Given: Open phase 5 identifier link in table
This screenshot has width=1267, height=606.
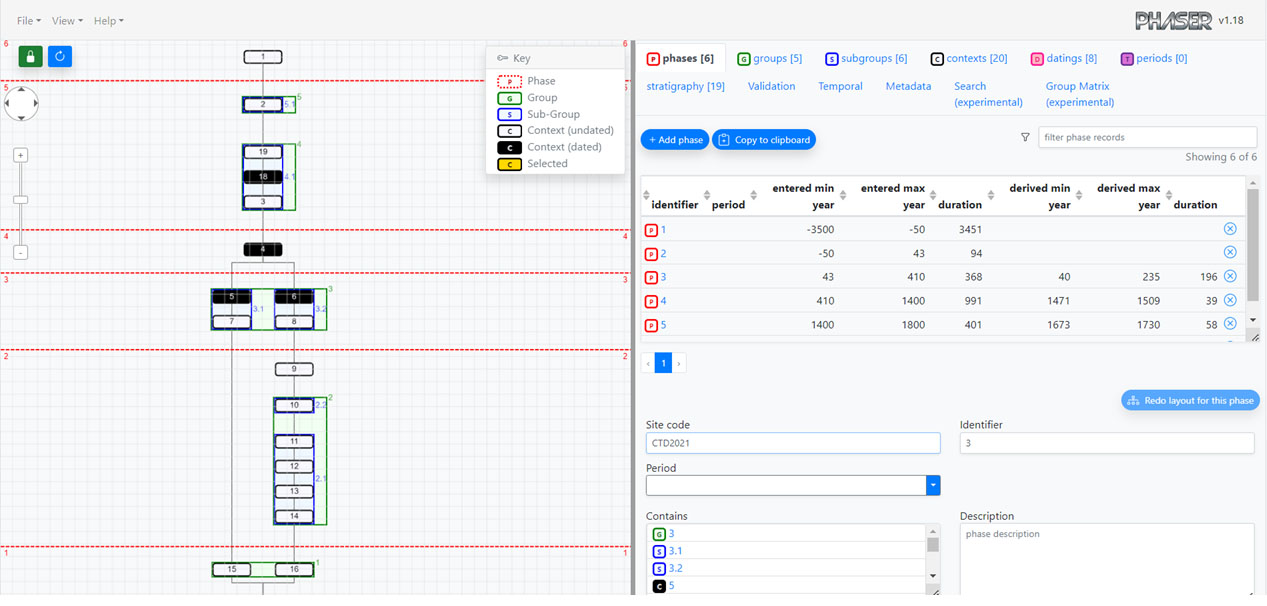Looking at the screenshot, I should tap(663, 325).
